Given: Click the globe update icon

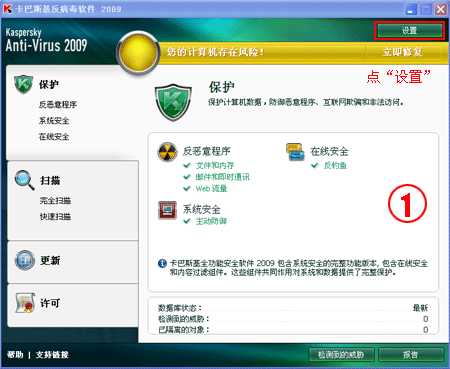Looking at the screenshot, I should click(25, 260).
